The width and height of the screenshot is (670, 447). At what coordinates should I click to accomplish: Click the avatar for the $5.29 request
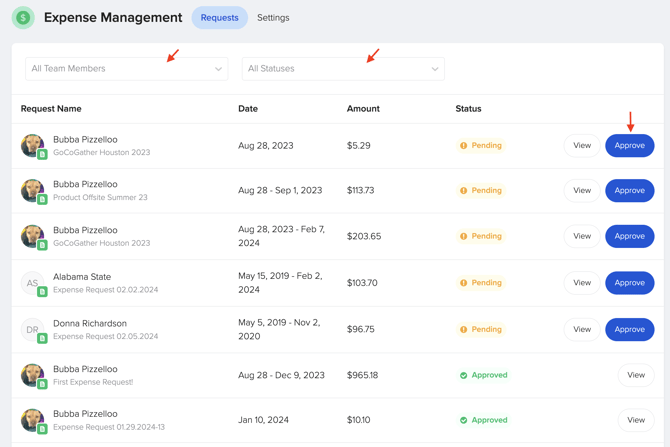[32, 145]
